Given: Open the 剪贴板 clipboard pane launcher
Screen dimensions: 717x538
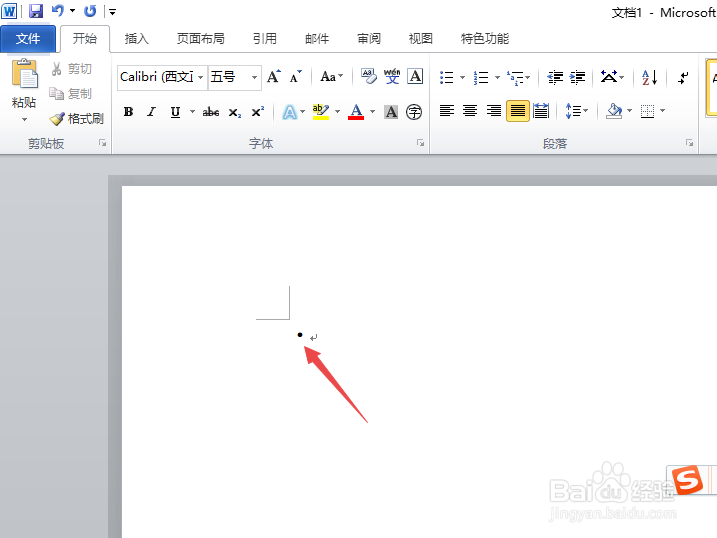Looking at the screenshot, I should click(102, 144).
